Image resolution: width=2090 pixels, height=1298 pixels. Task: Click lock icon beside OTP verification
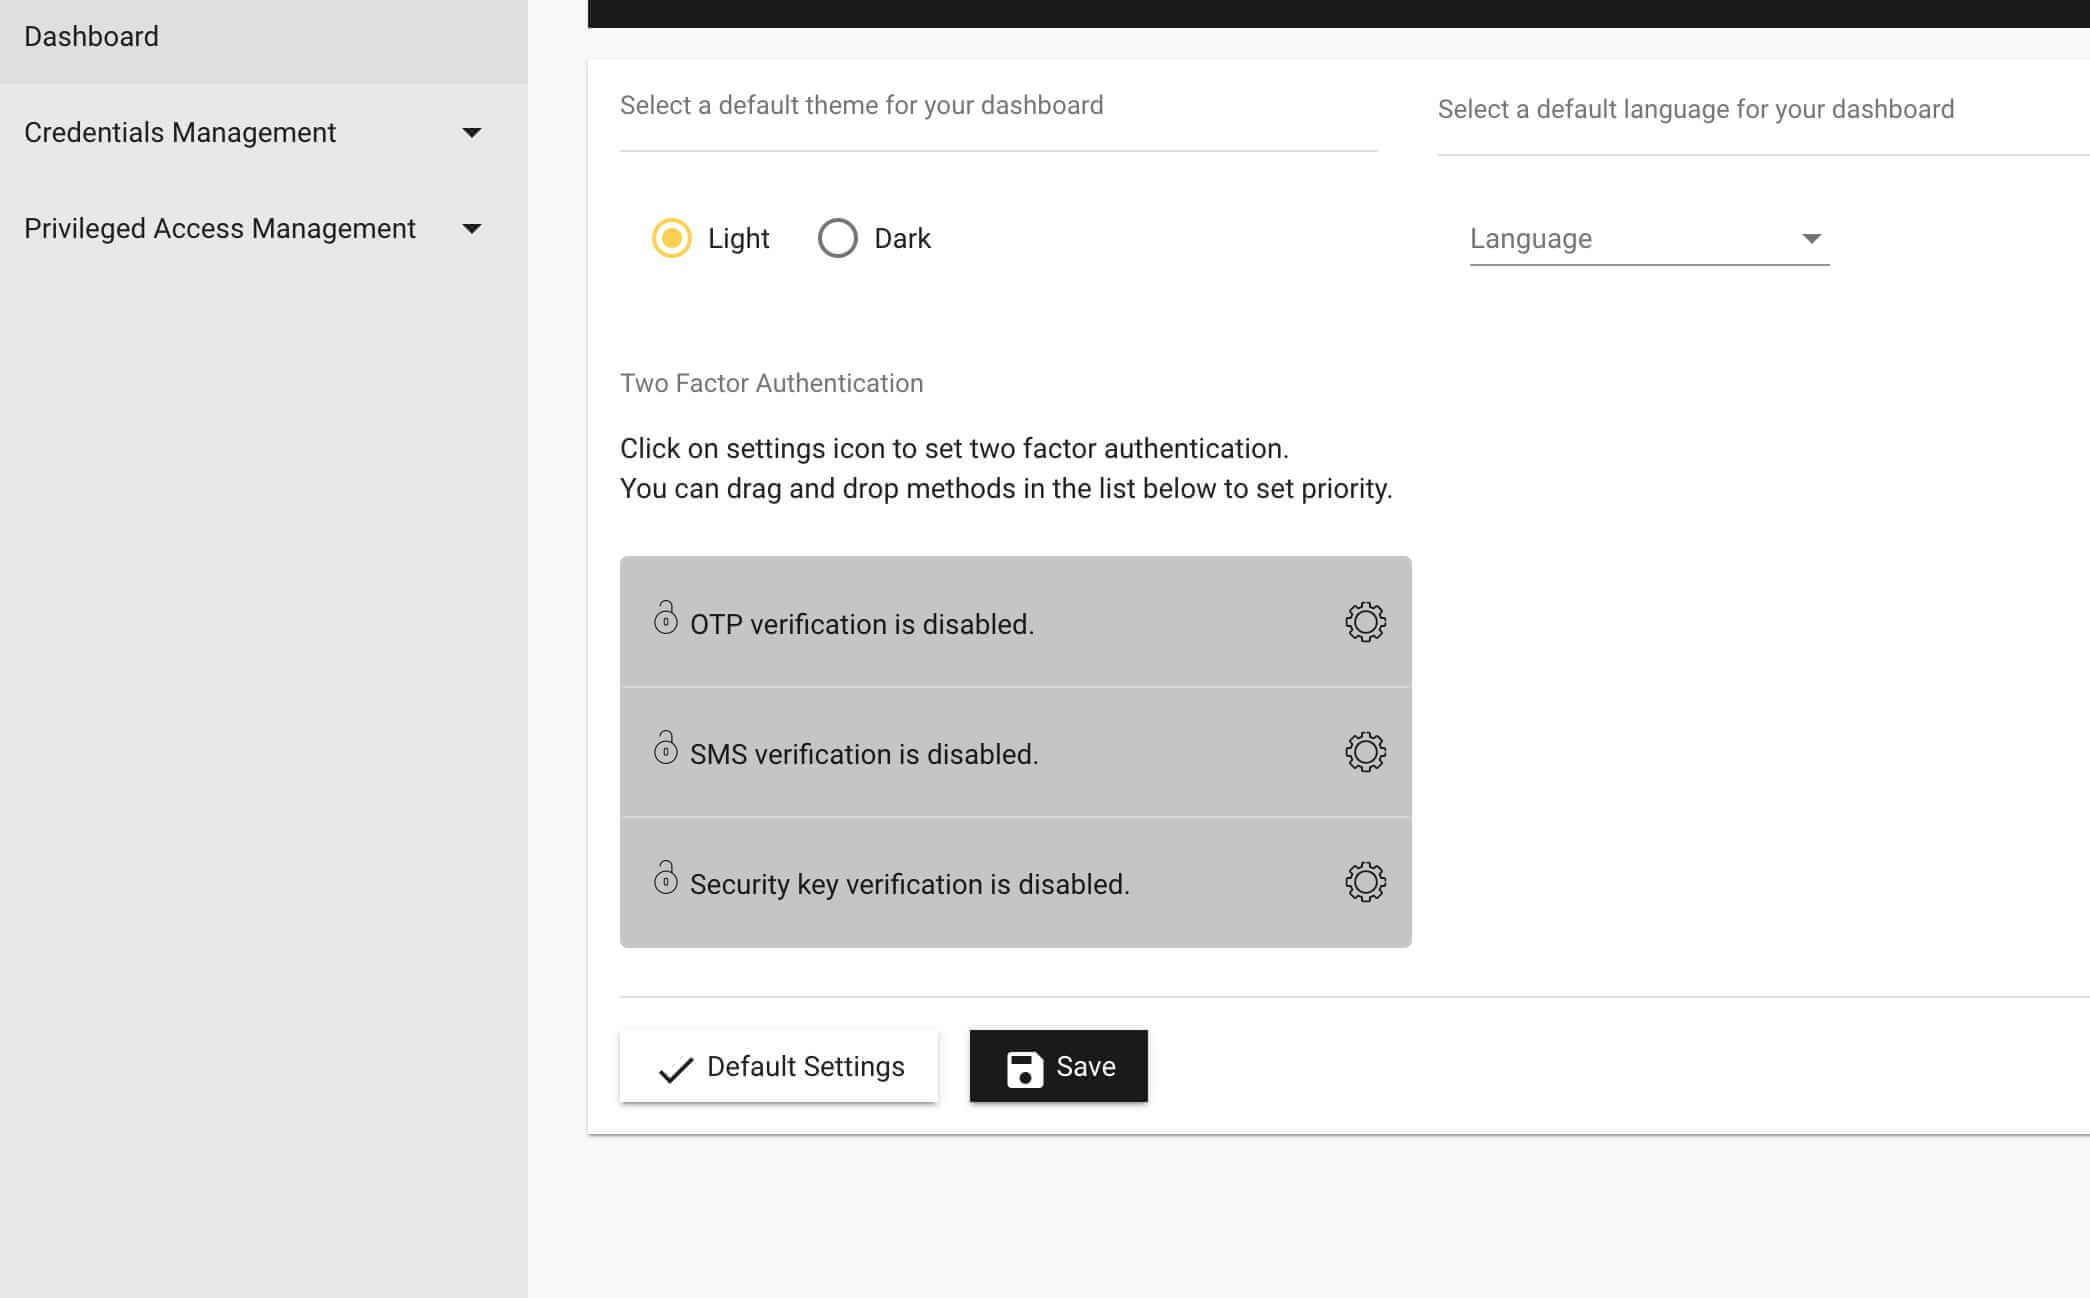point(666,618)
